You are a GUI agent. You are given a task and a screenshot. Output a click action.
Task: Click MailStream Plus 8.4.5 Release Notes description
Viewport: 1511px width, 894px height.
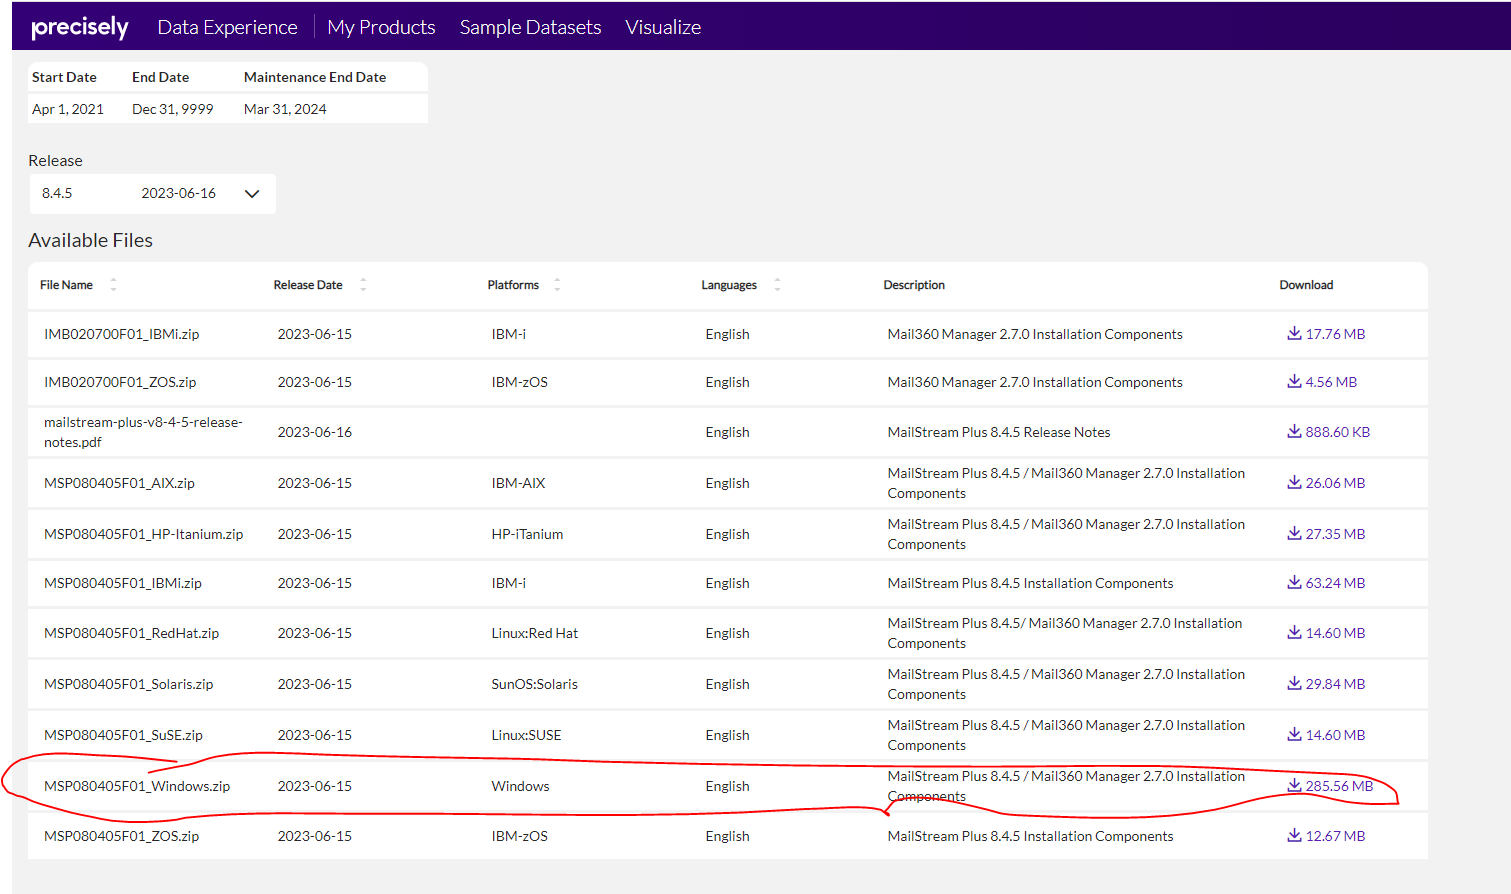(999, 432)
